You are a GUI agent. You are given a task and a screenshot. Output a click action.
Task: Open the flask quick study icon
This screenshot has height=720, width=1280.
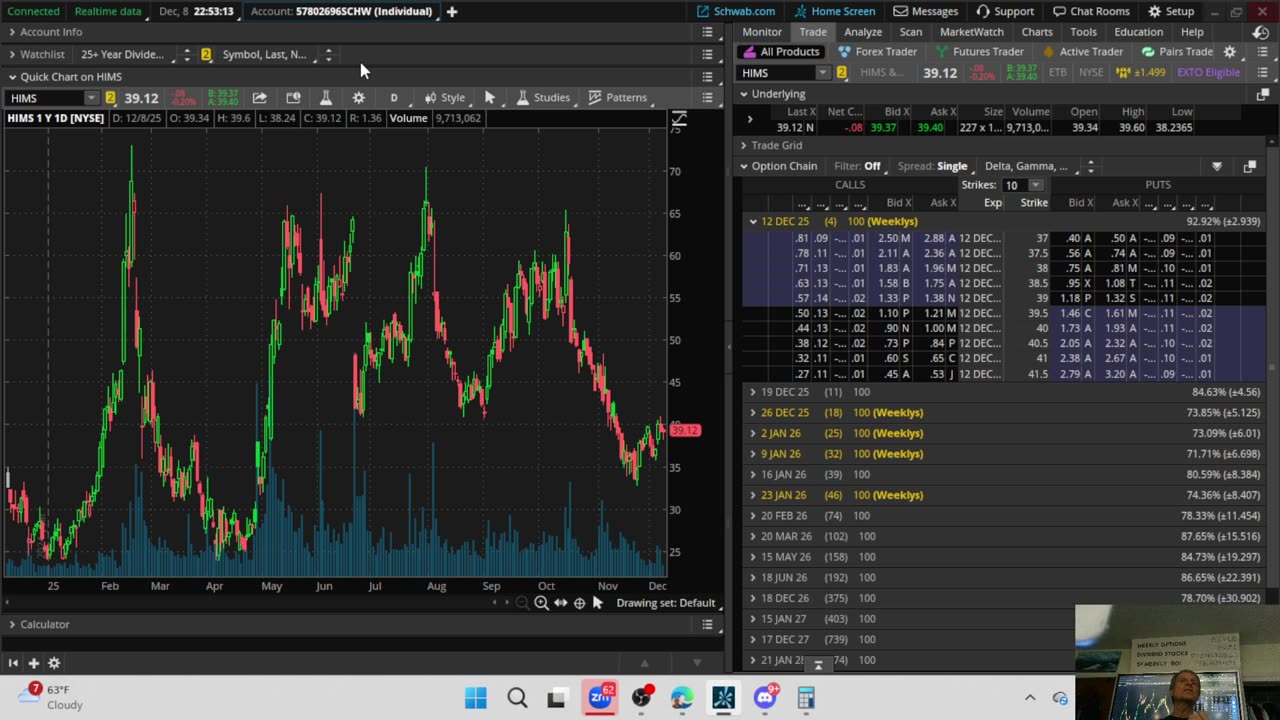click(325, 97)
